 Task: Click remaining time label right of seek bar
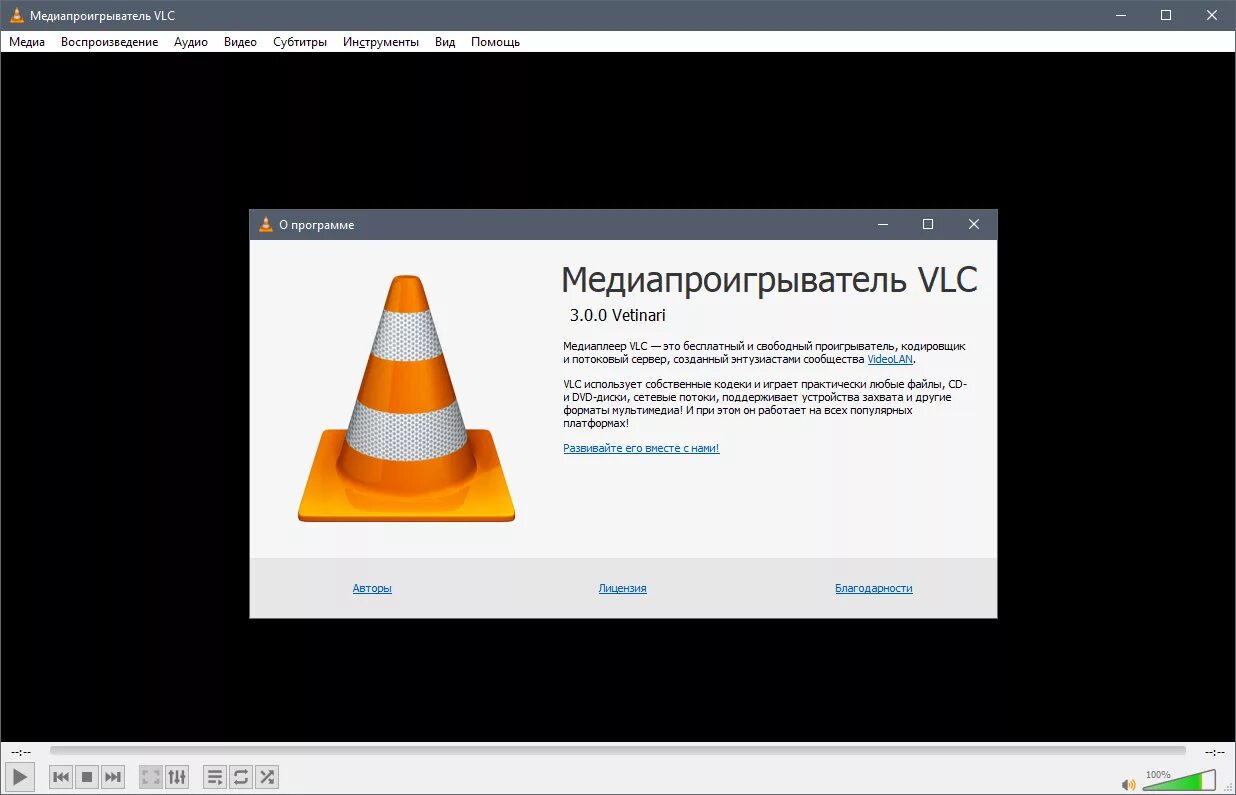click(x=1215, y=751)
